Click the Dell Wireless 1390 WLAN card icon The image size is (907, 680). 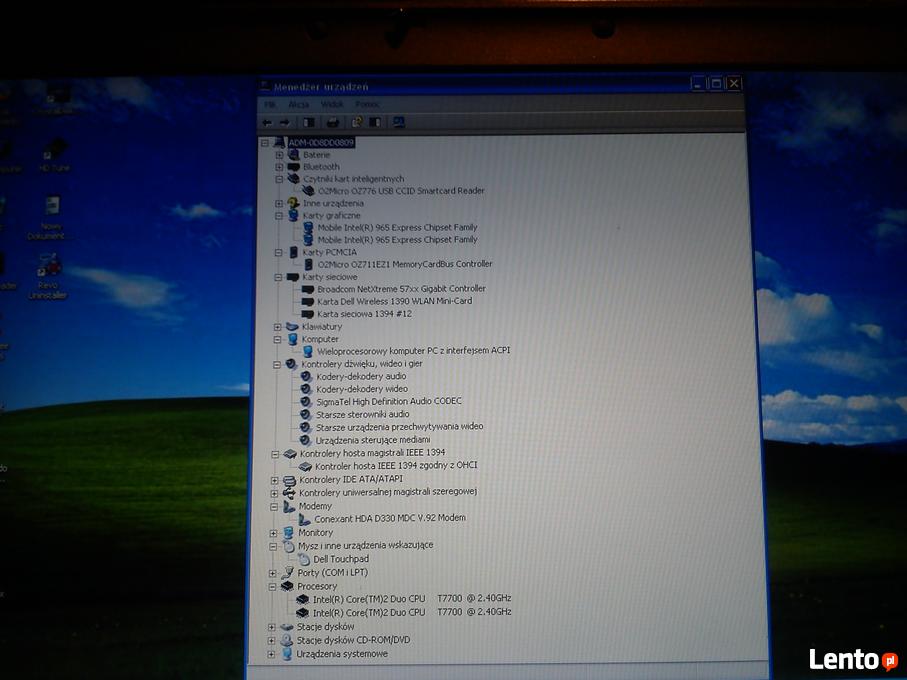(x=308, y=301)
